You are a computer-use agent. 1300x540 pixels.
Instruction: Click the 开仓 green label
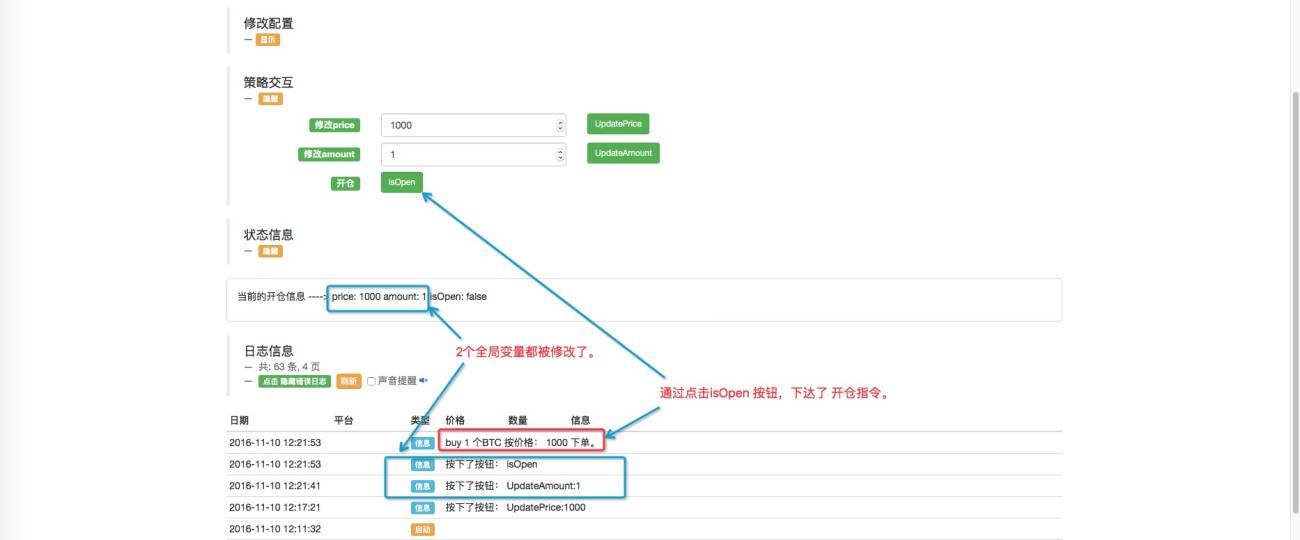(345, 184)
